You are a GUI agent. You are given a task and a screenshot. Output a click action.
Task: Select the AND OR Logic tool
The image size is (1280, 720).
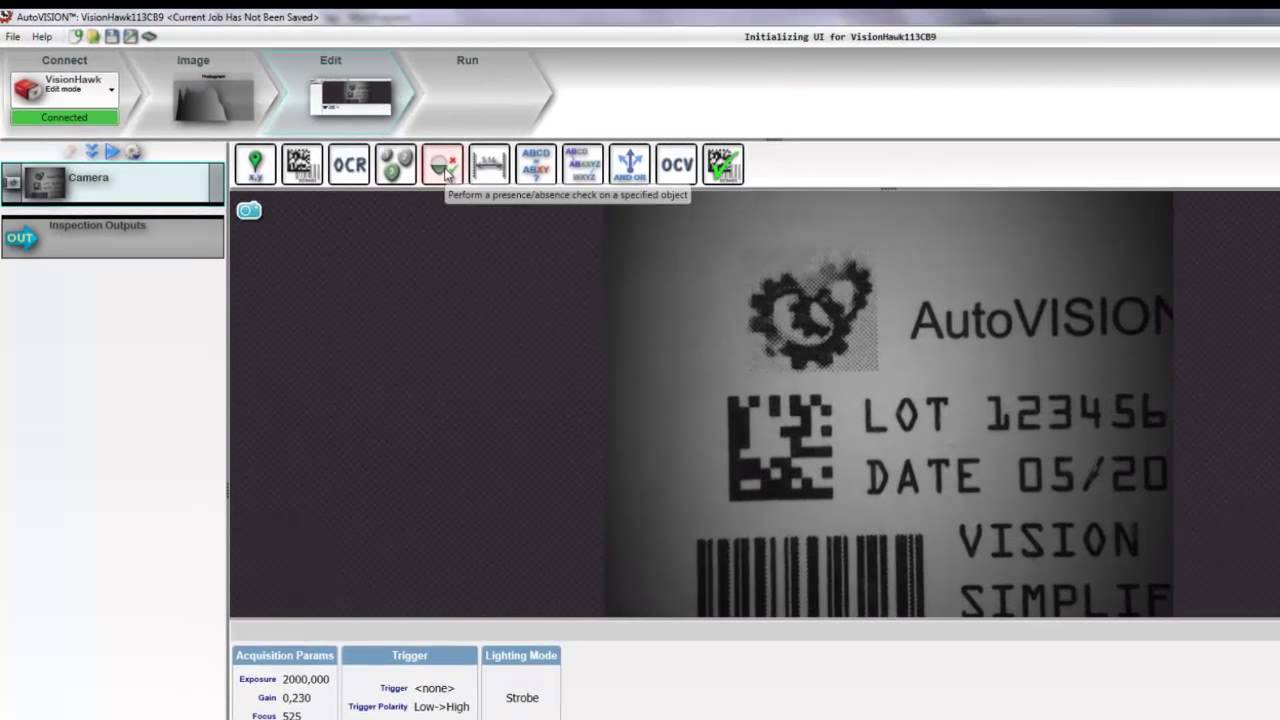pyautogui.click(x=629, y=164)
